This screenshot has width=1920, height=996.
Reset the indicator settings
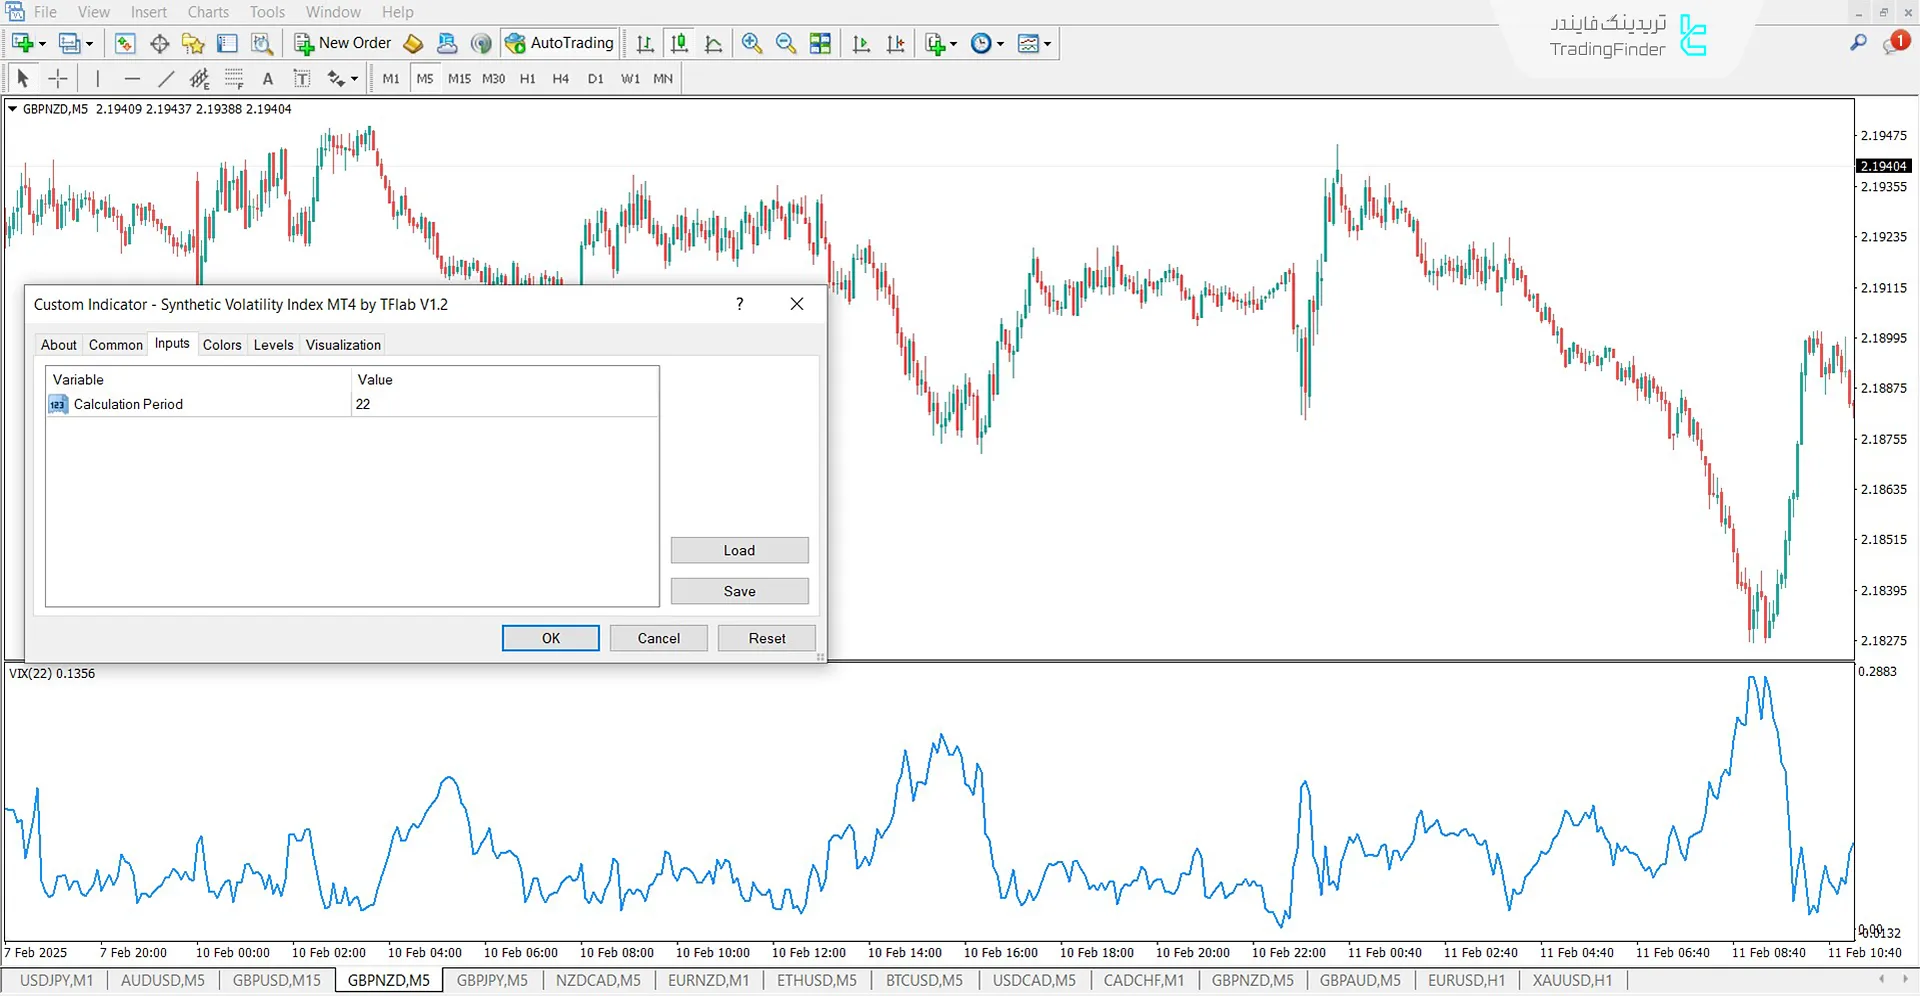tap(766, 638)
